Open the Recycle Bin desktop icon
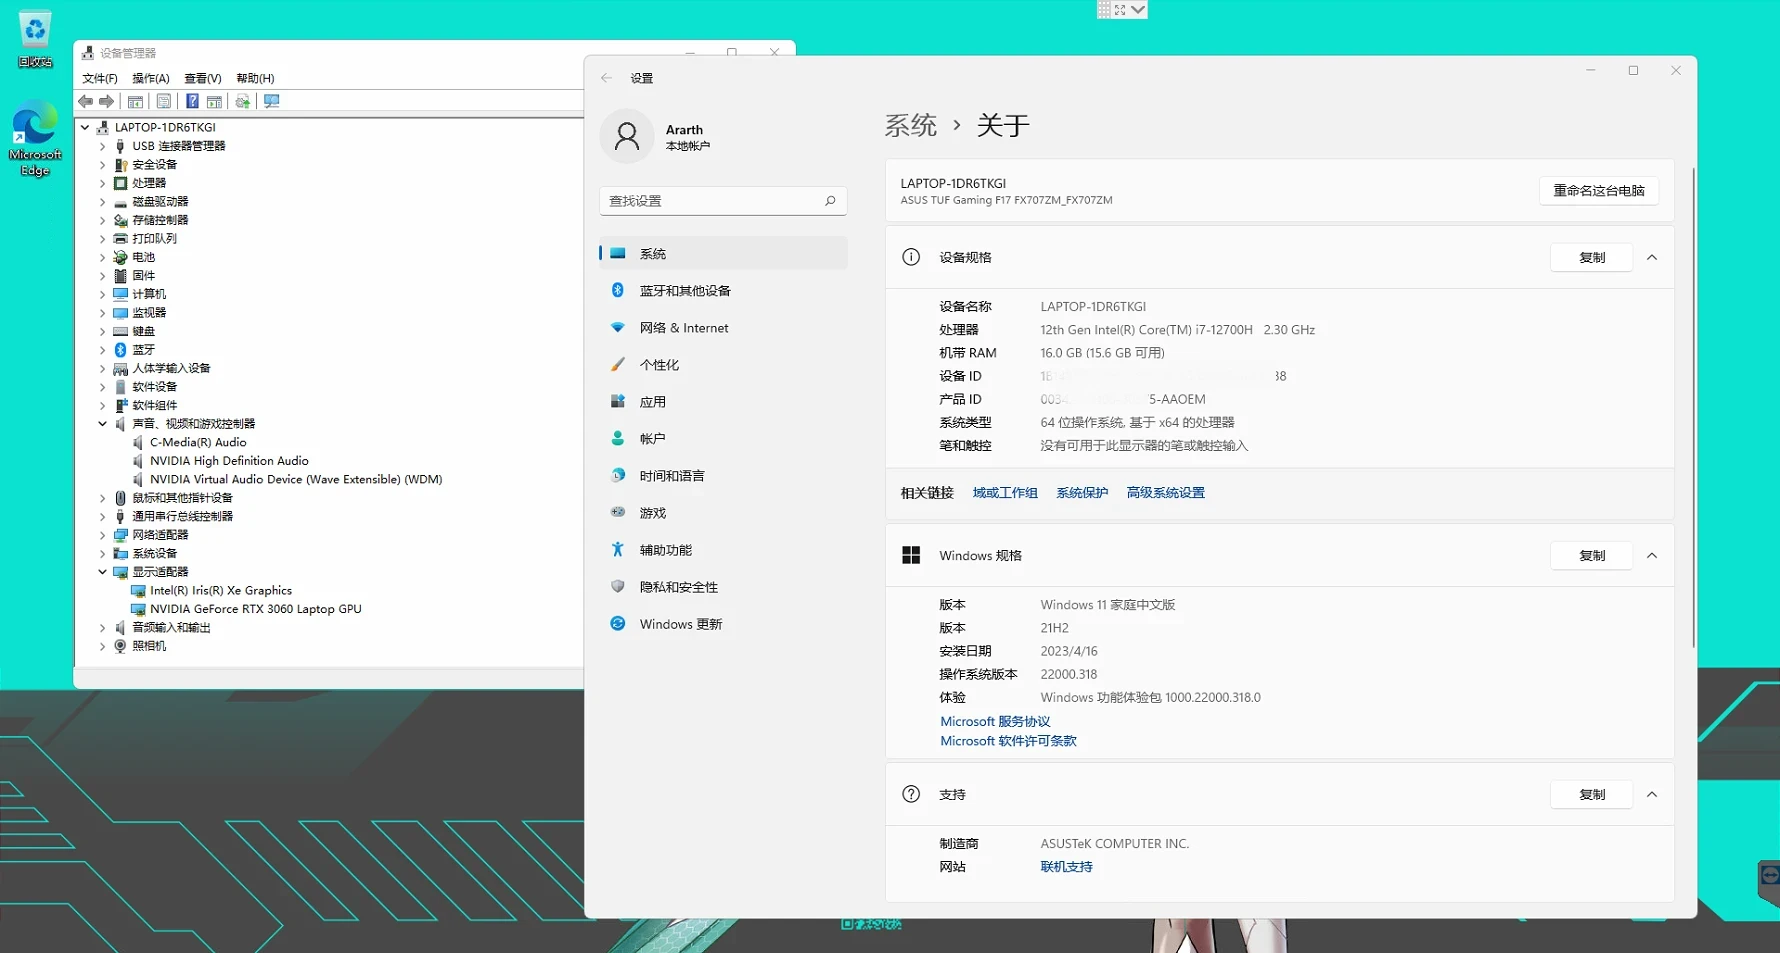Image resolution: width=1780 pixels, height=953 pixels. (x=35, y=38)
